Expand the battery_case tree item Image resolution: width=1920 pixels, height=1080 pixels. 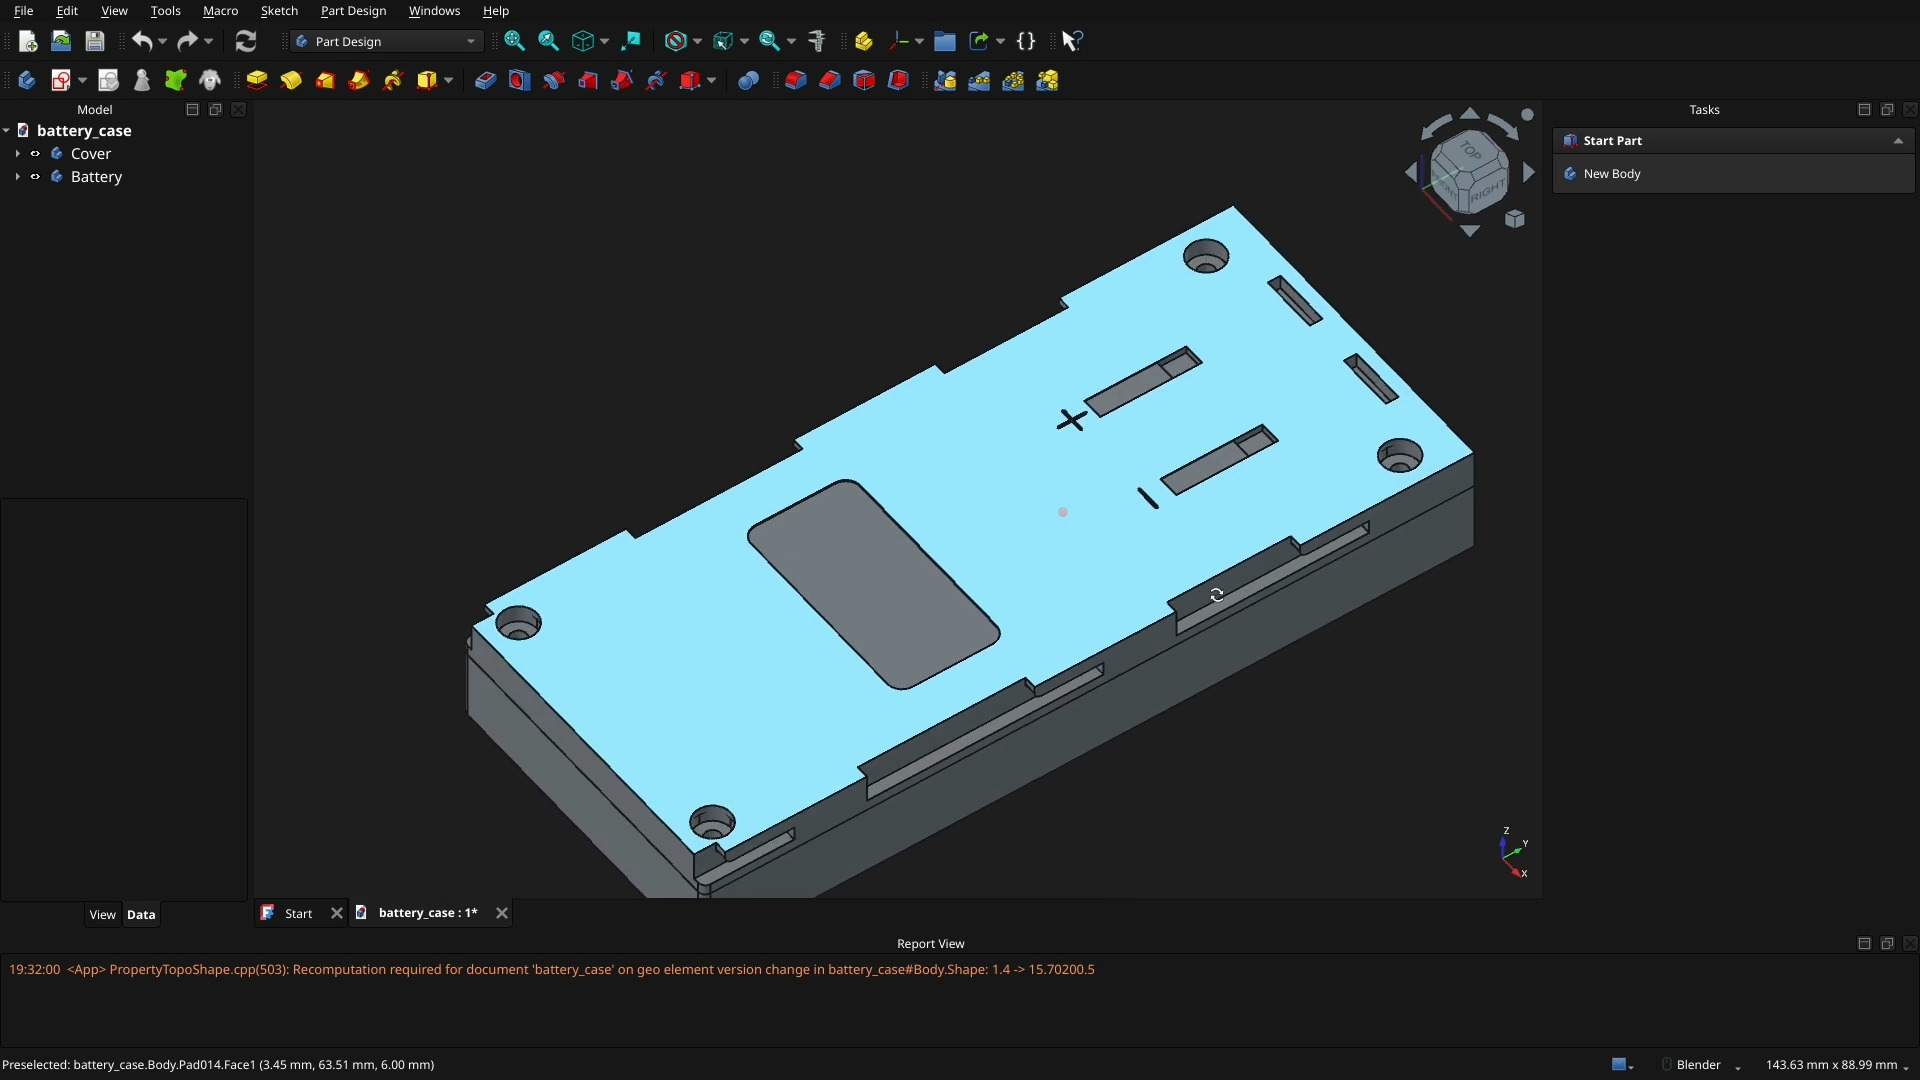pos(7,131)
